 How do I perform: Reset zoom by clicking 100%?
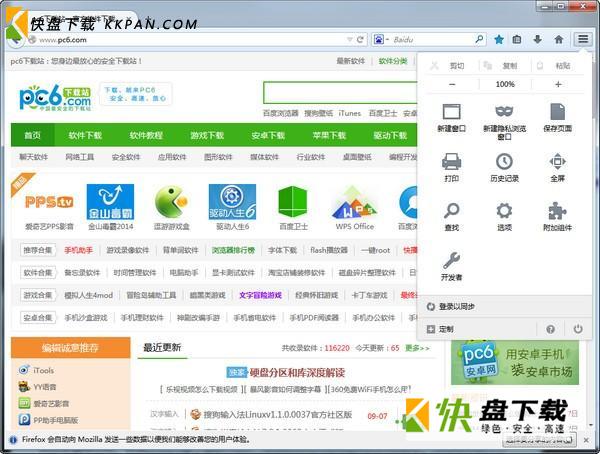505,84
